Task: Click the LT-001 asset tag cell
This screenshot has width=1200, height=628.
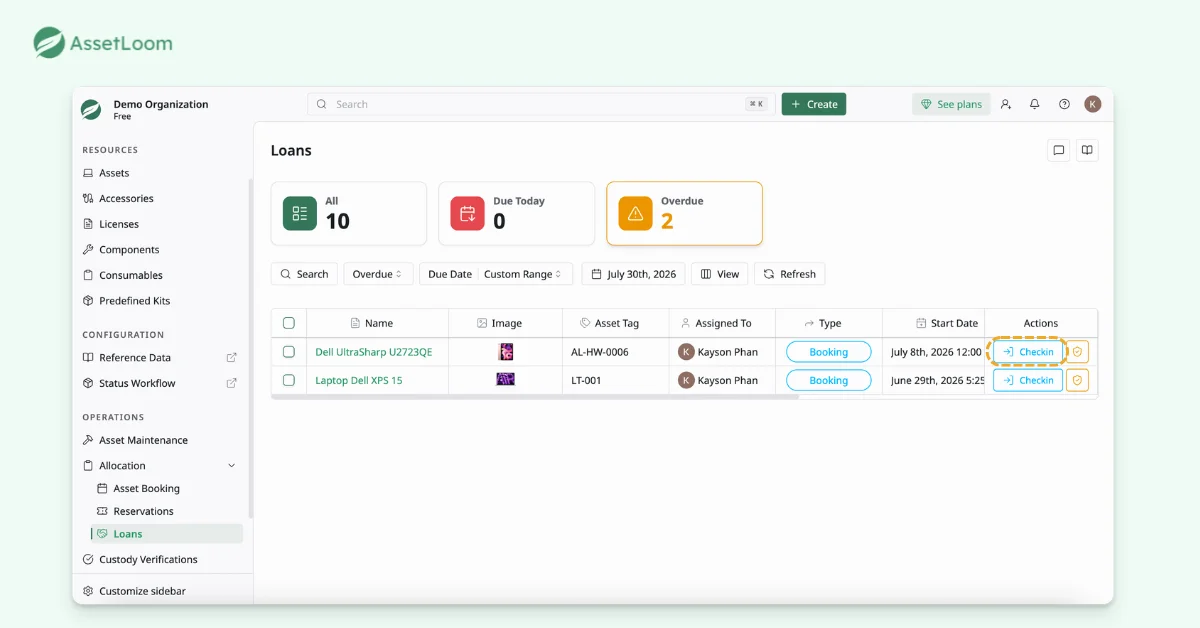Action: [586, 380]
